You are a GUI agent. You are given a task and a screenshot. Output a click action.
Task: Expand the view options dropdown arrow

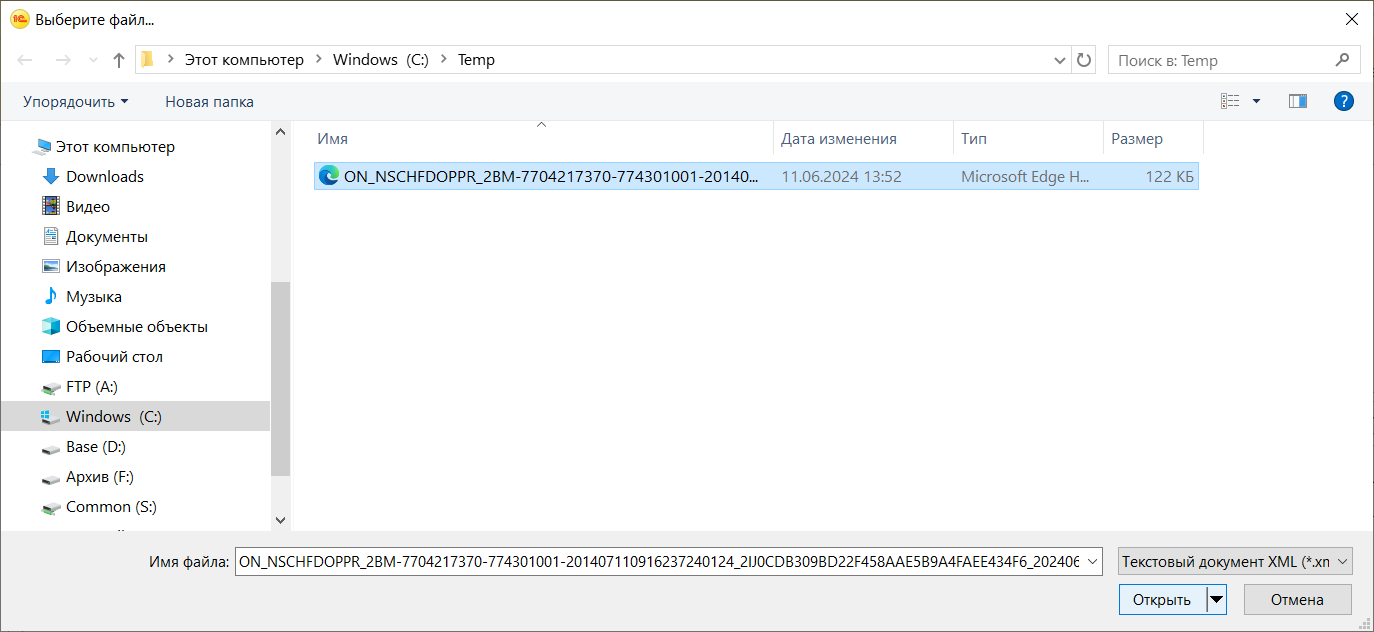pyautogui.click(x=1257, y=101)
